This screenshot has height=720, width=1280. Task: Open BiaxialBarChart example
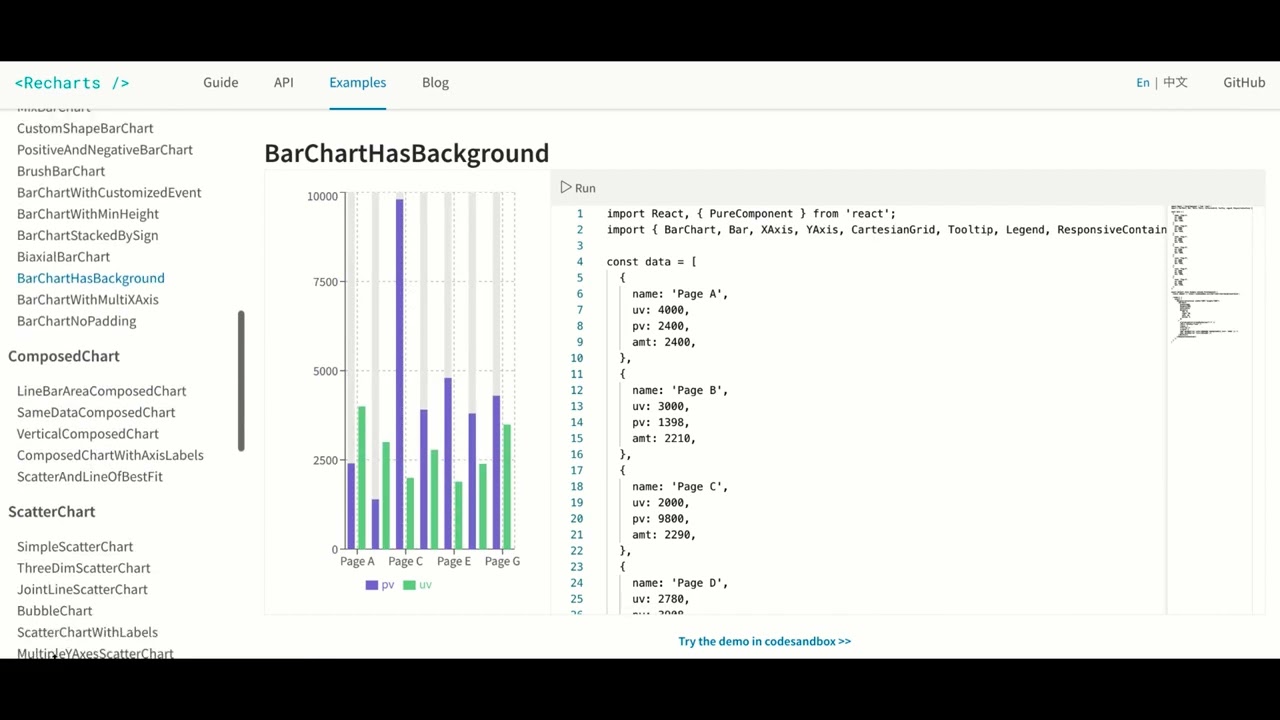click(x=63, y=257)
